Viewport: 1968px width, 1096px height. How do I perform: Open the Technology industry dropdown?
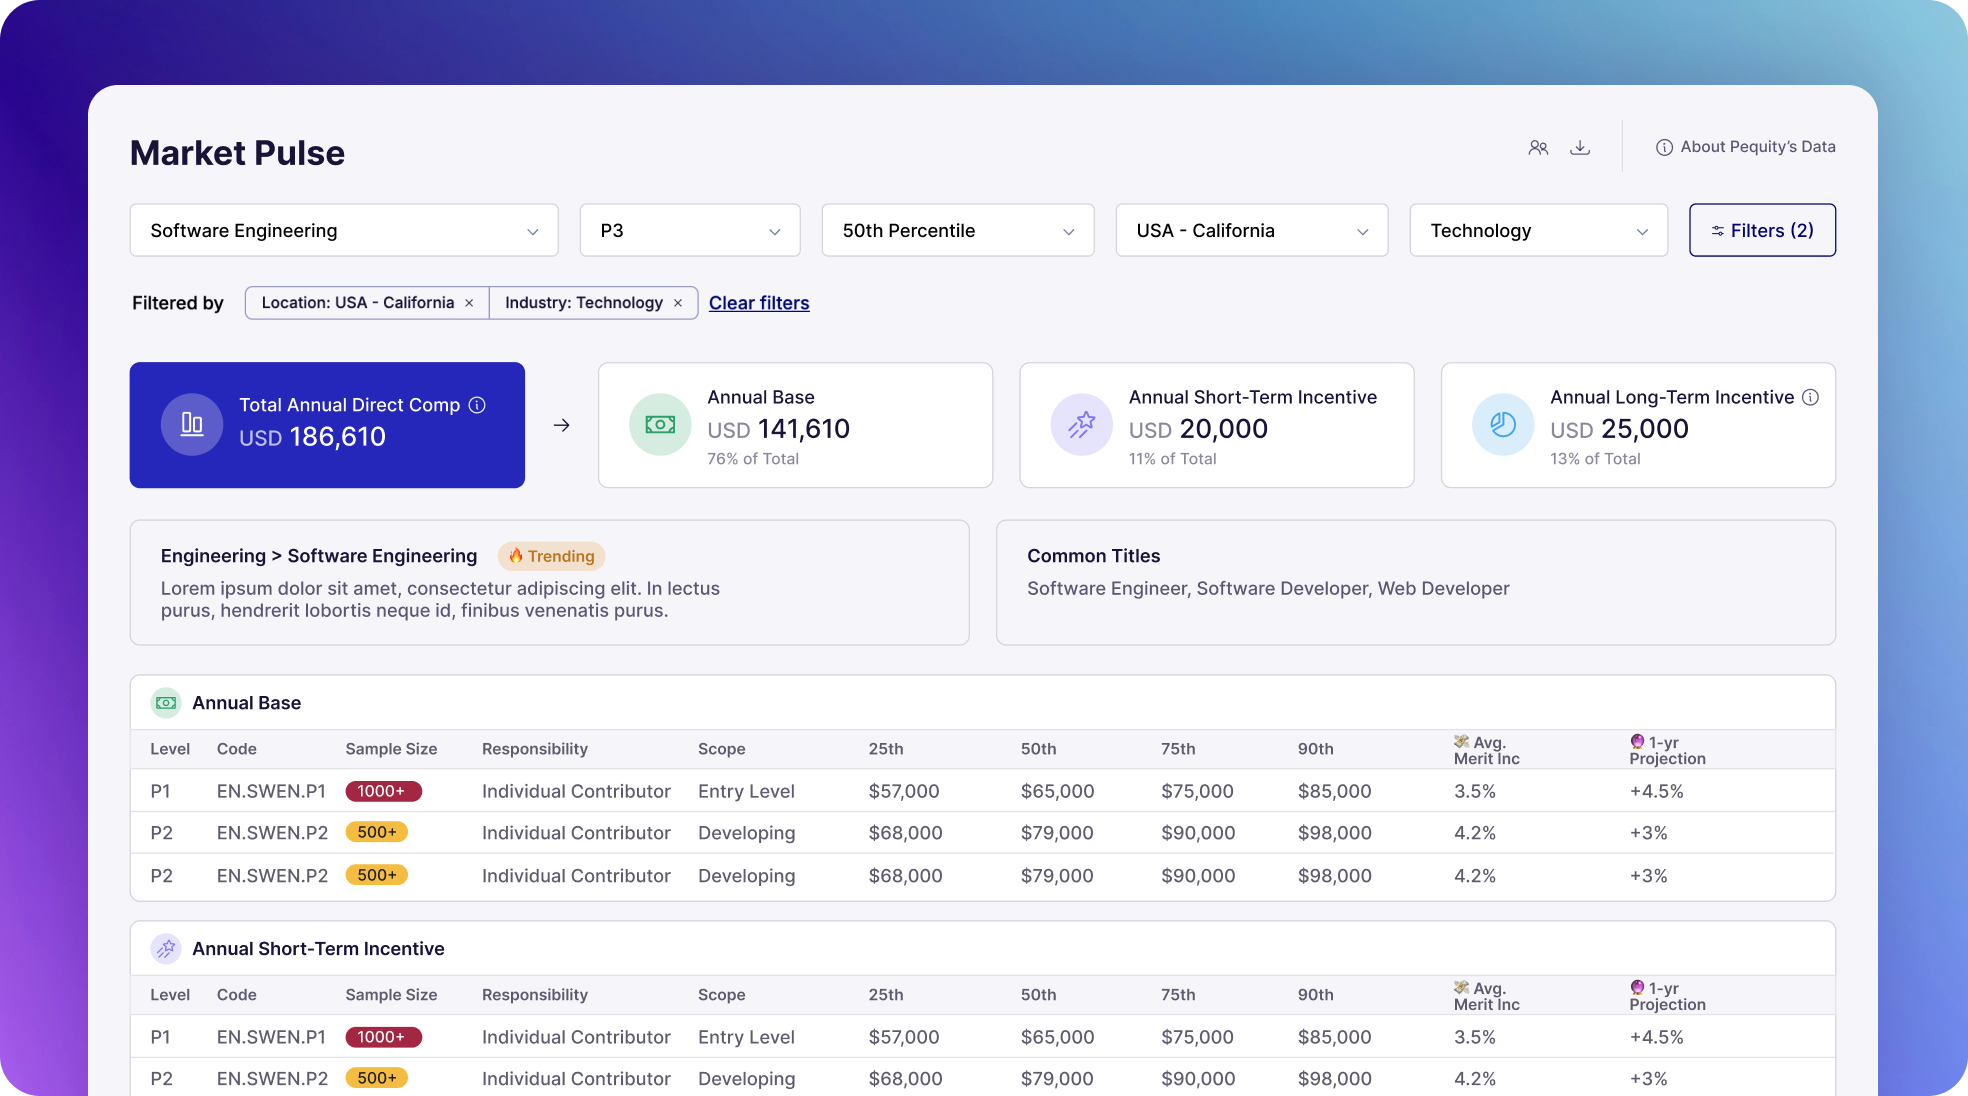coord(1538,231)
